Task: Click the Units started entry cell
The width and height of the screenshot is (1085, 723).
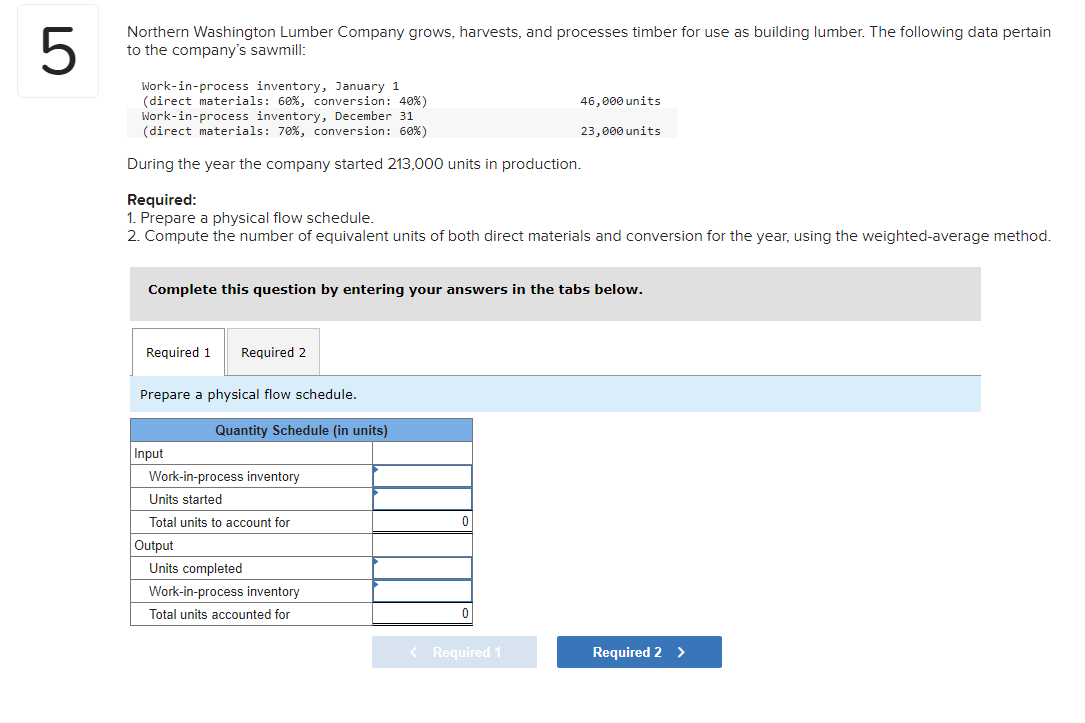Action: coord(425,499)
